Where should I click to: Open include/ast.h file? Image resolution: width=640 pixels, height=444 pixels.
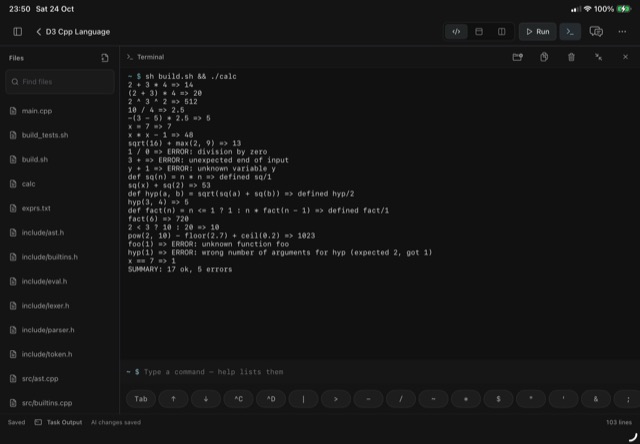click(60, 233)
